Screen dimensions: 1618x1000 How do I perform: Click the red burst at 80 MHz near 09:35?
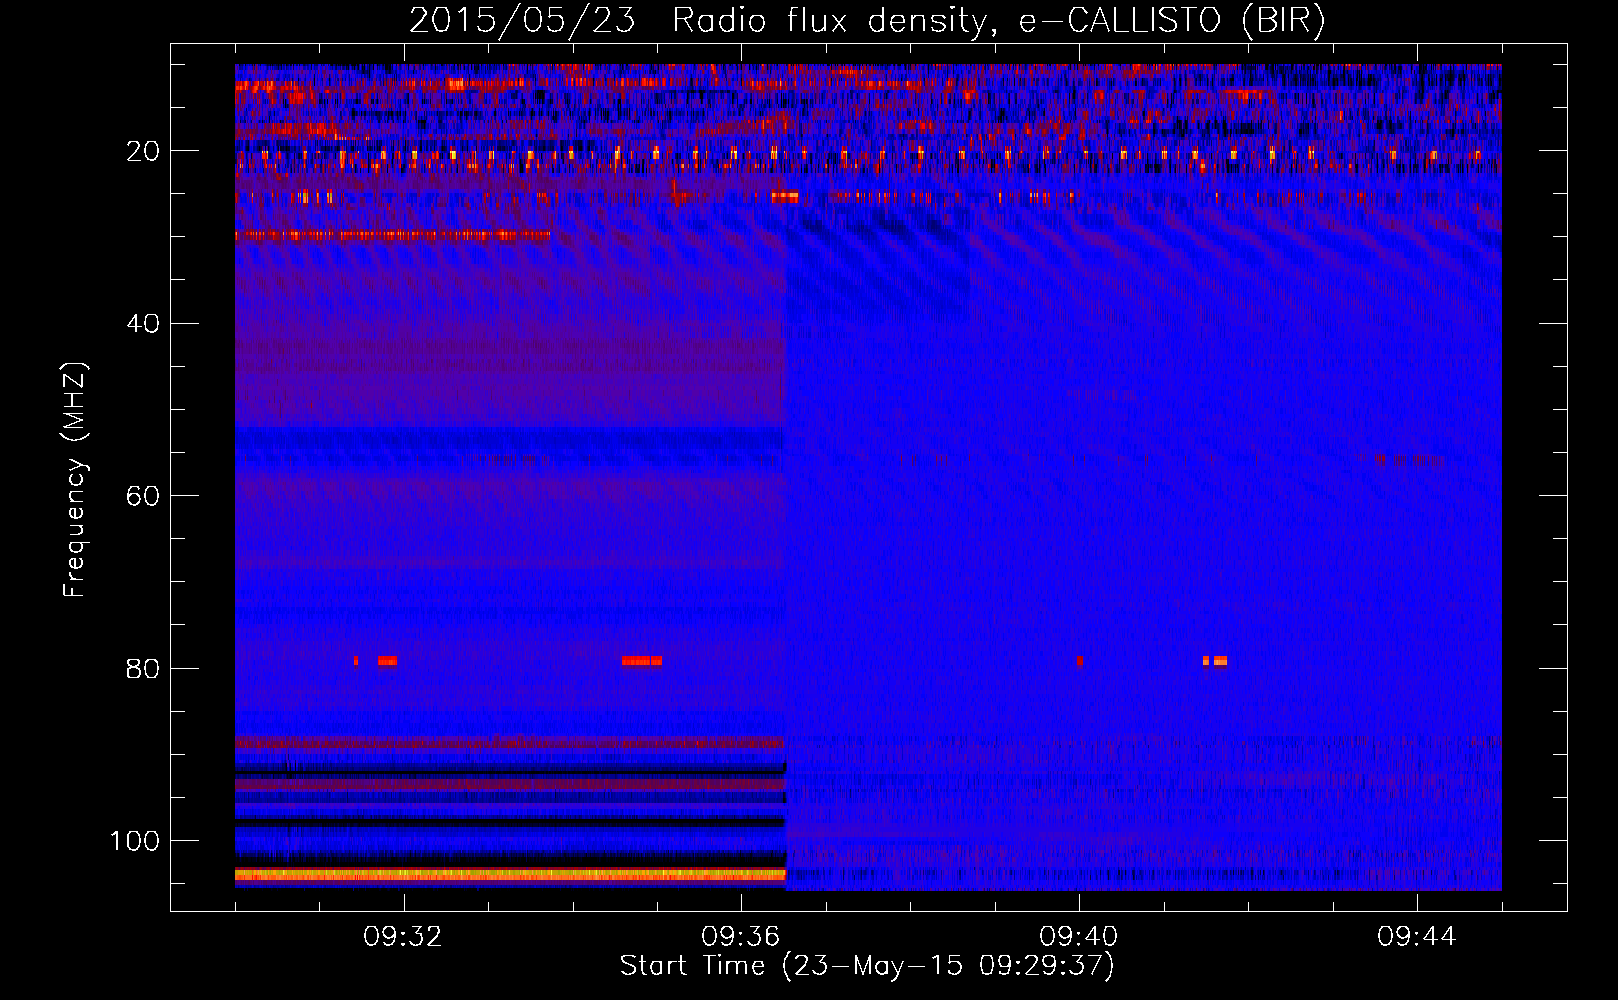click(641, 661)
